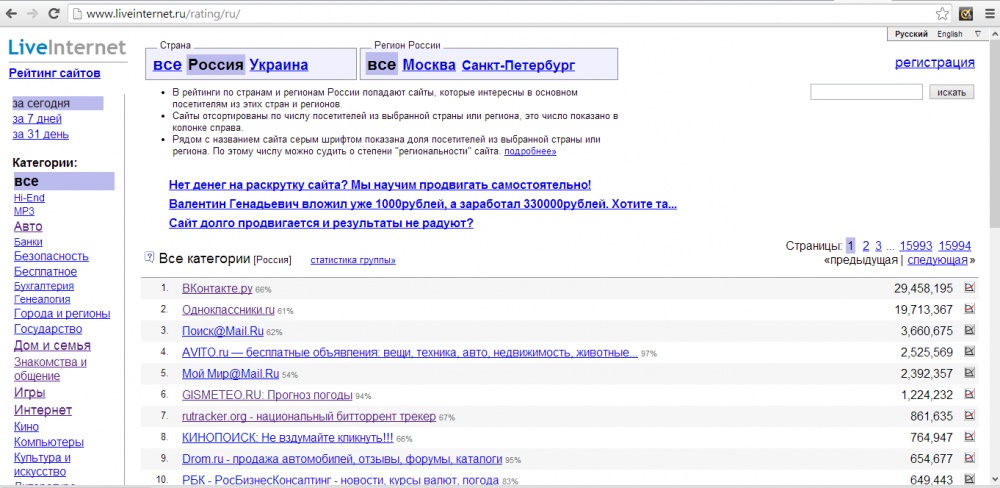1000x488 pixels.
Task: Open статистика группы» link
Action: (x=353, y=260)
